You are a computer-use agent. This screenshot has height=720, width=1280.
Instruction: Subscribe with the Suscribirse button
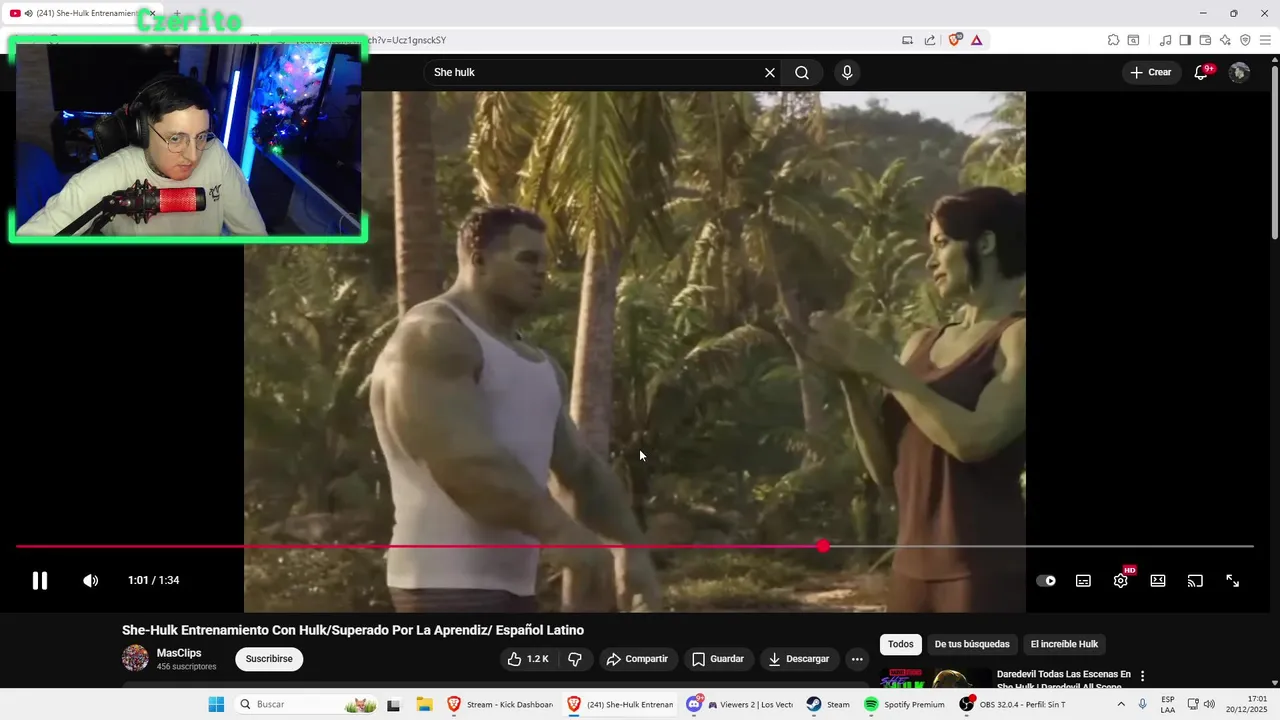269,659
